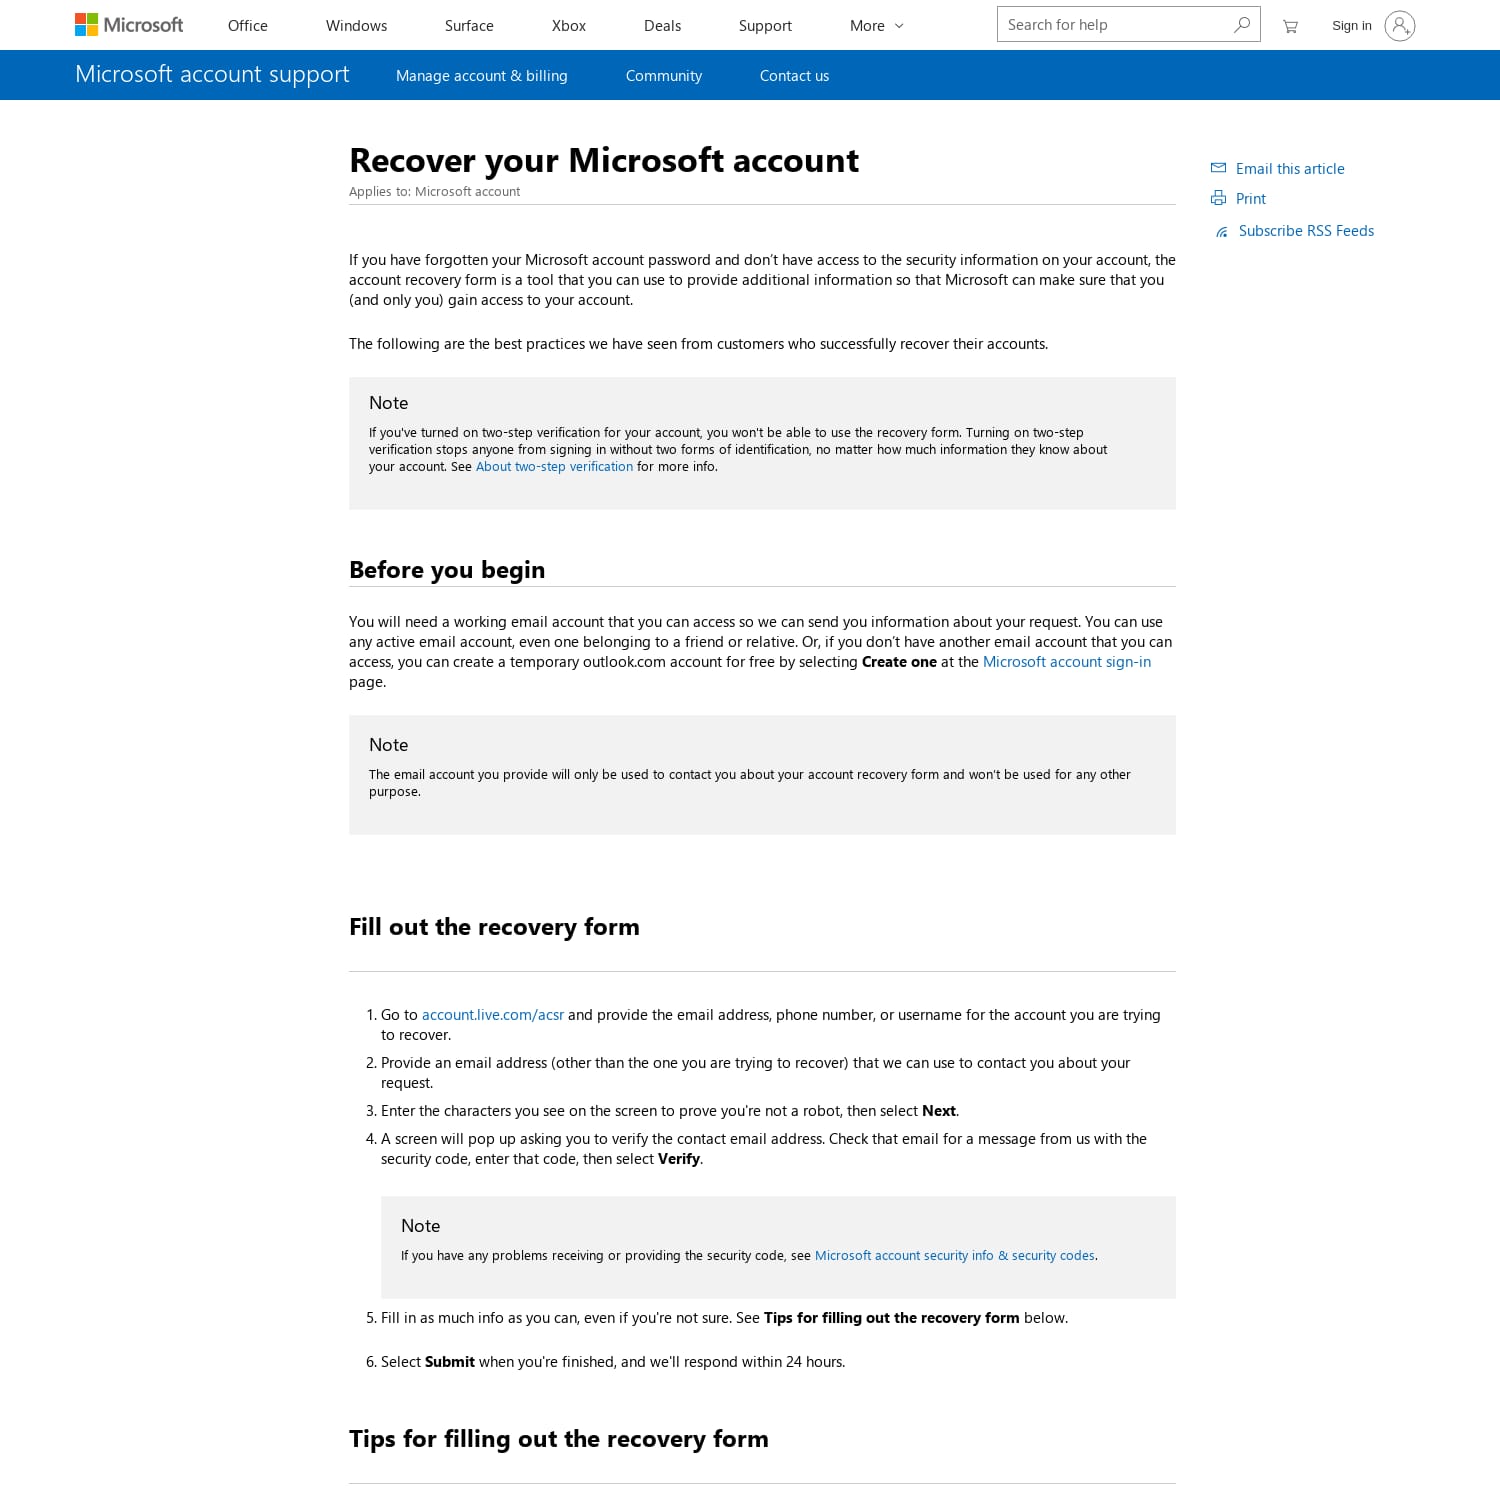Click the Sign in avatar icon
Screen dimensions: 1500x1500
(x=1400, y=26)
